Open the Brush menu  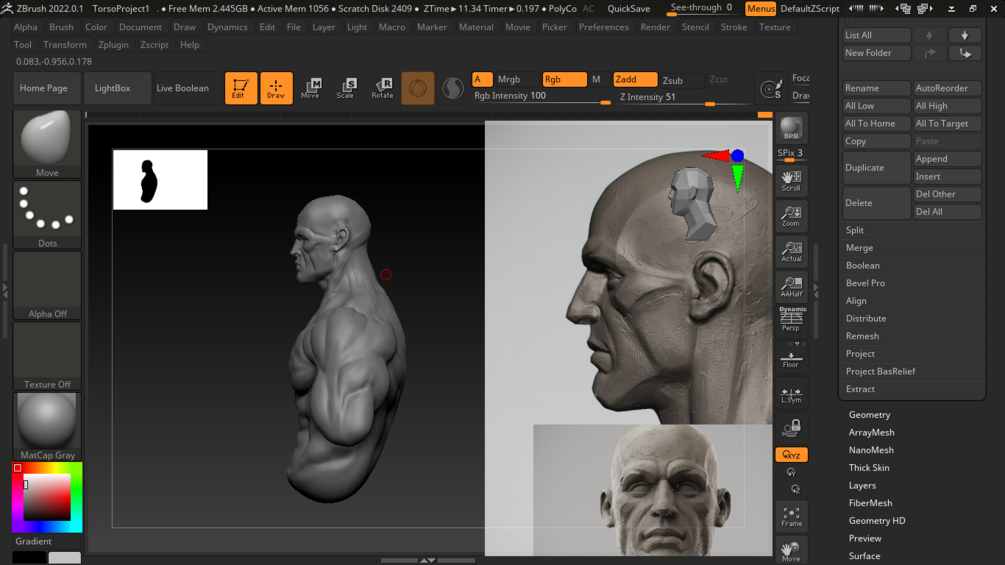click(x=61, y=27)
